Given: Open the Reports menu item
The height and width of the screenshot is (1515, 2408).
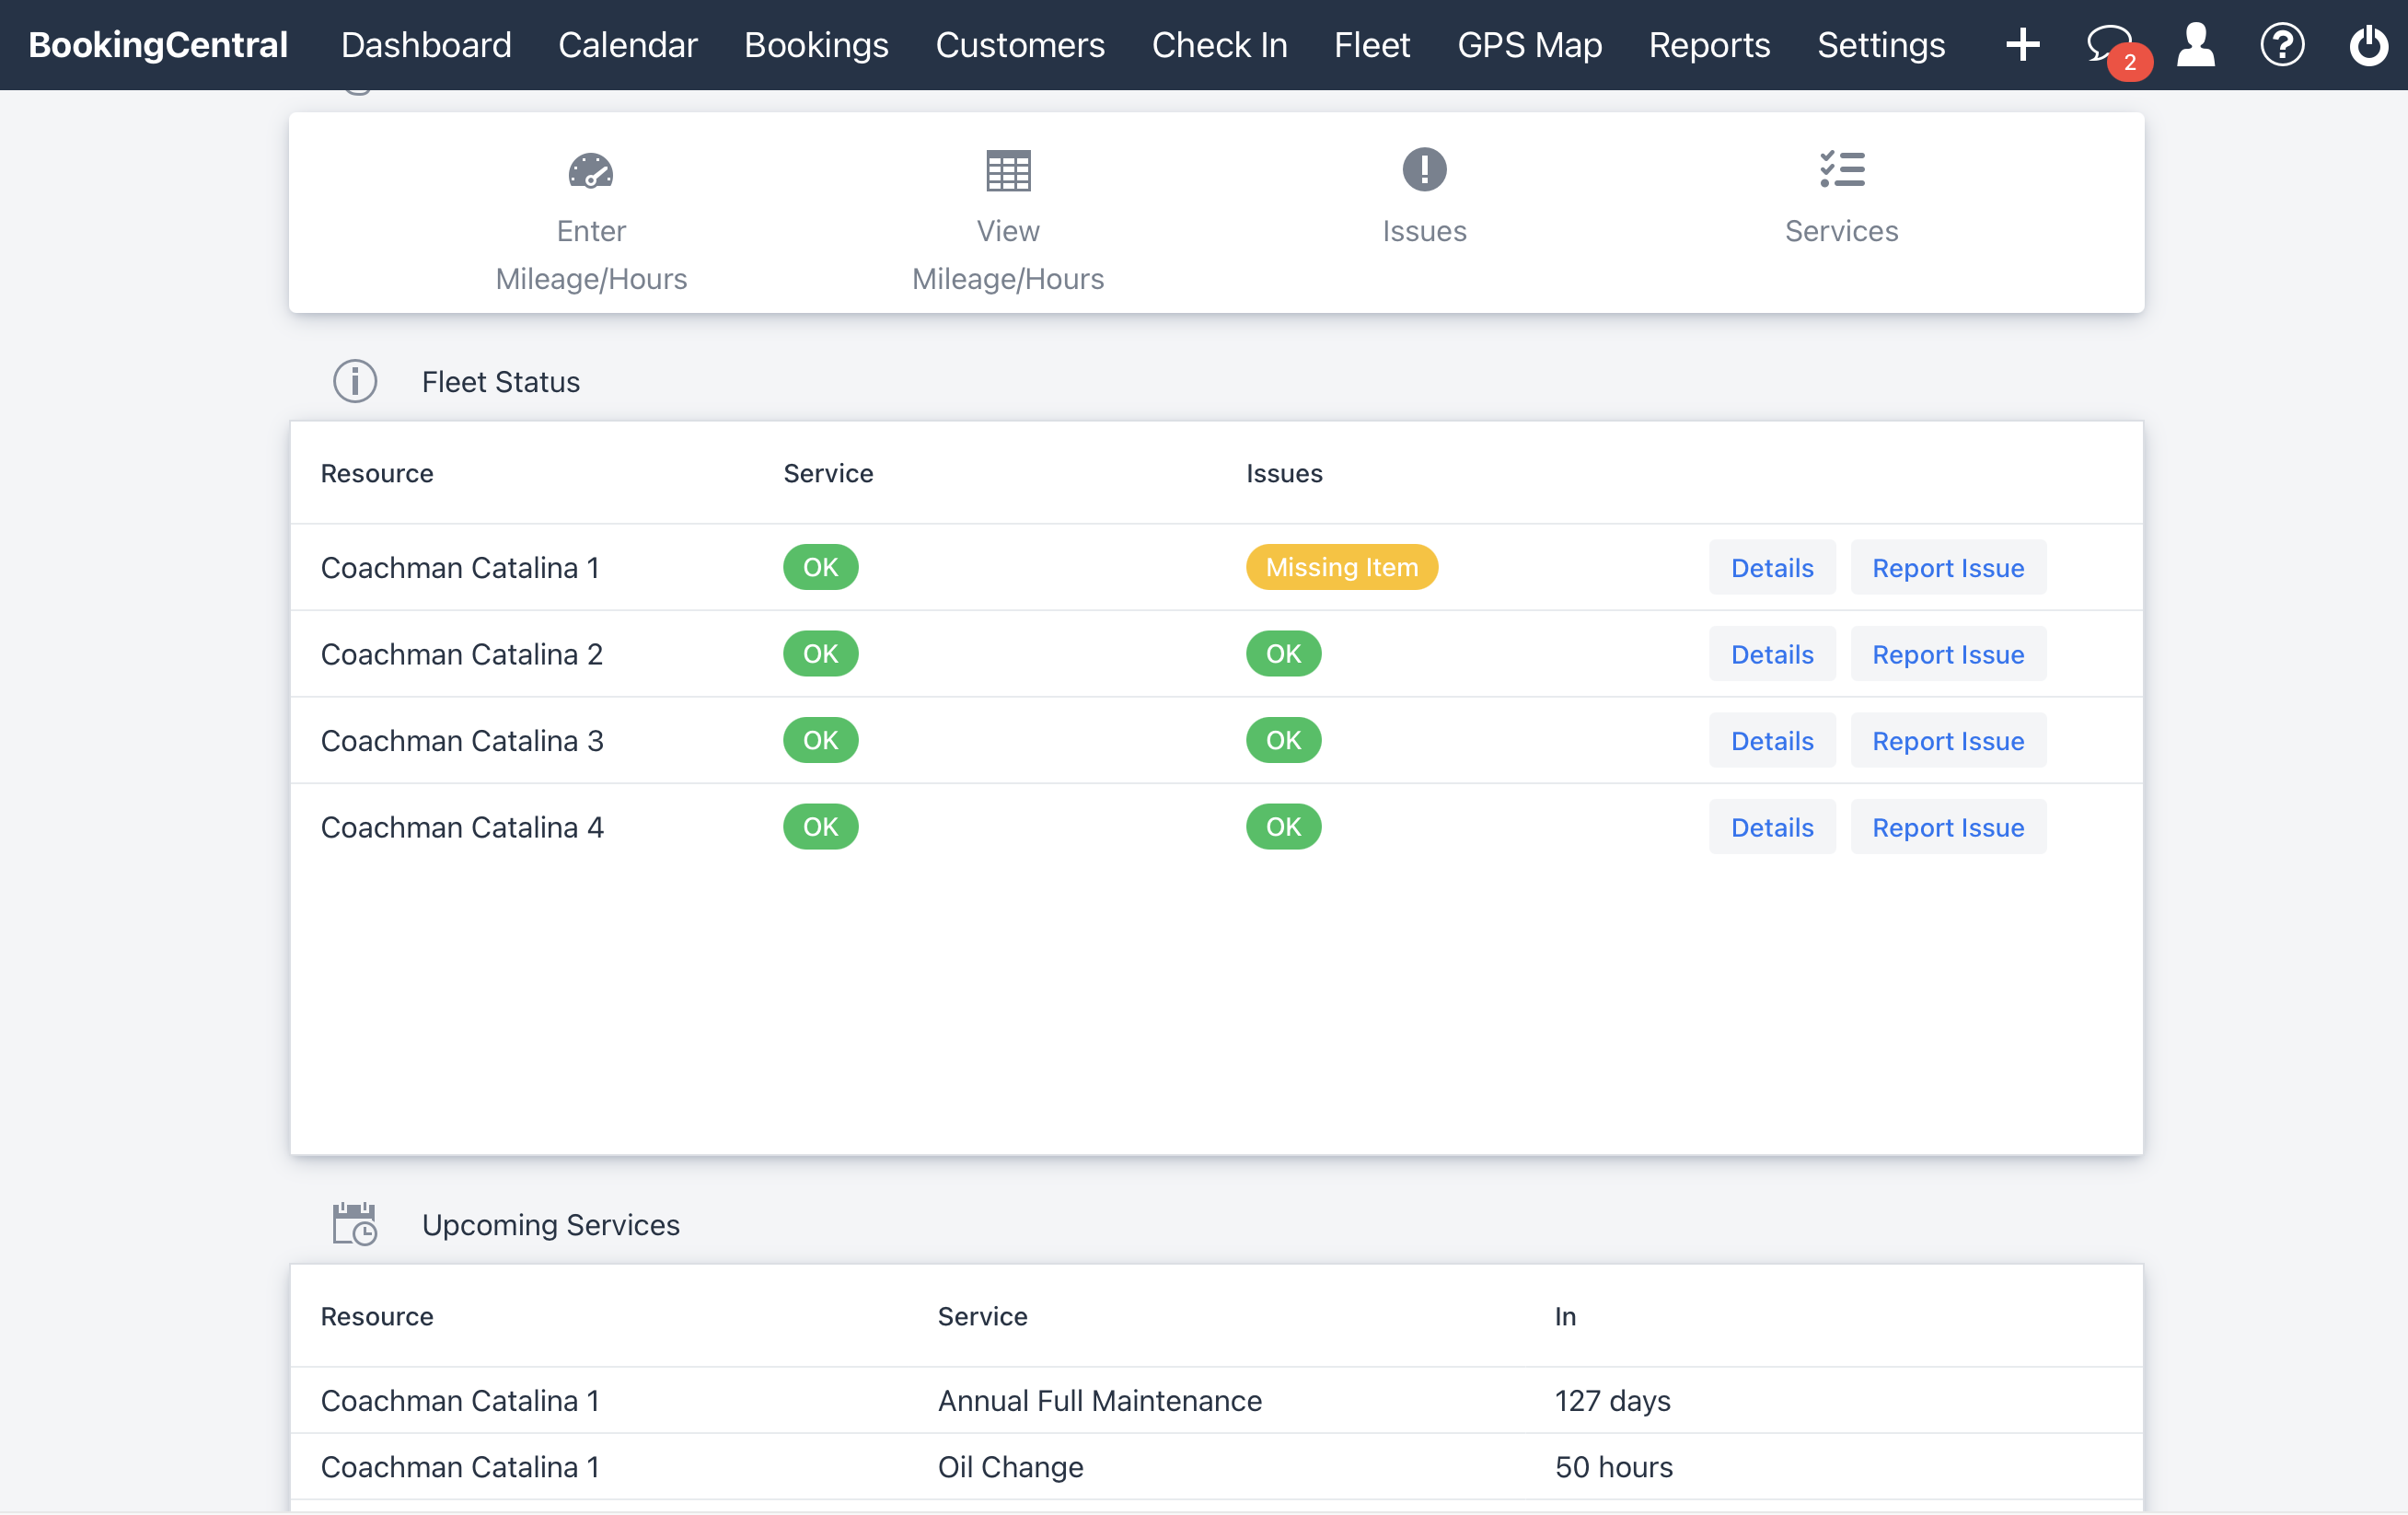Looking at the screenshot, I should 1709,45.
